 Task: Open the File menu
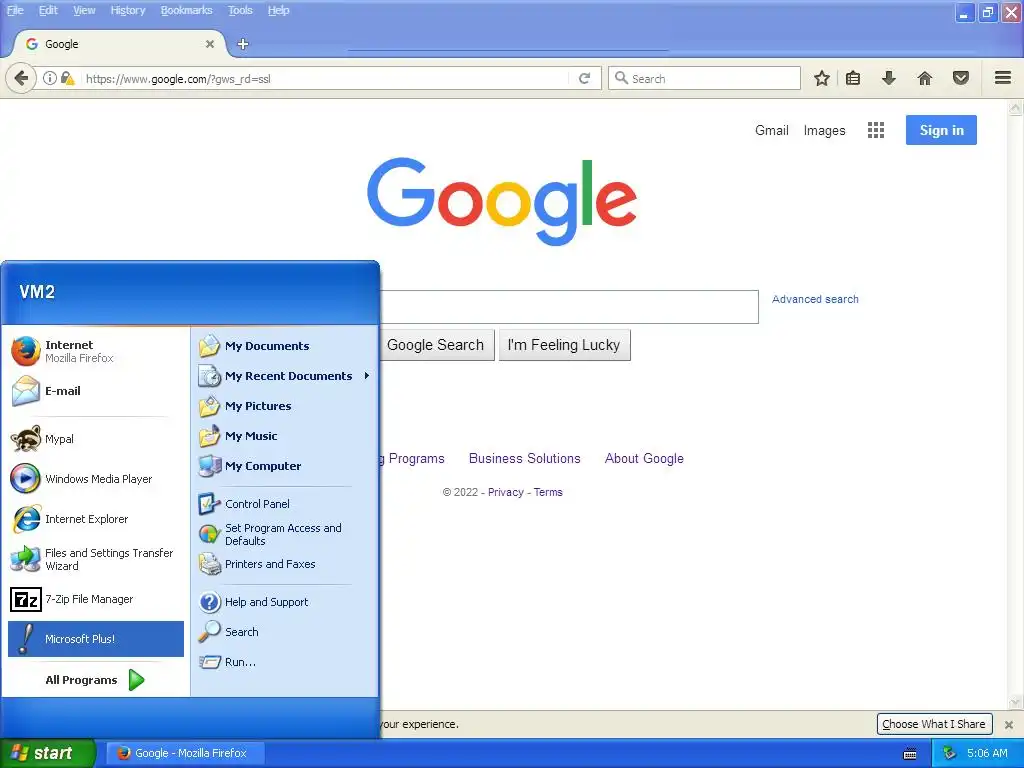pos(15,10)
